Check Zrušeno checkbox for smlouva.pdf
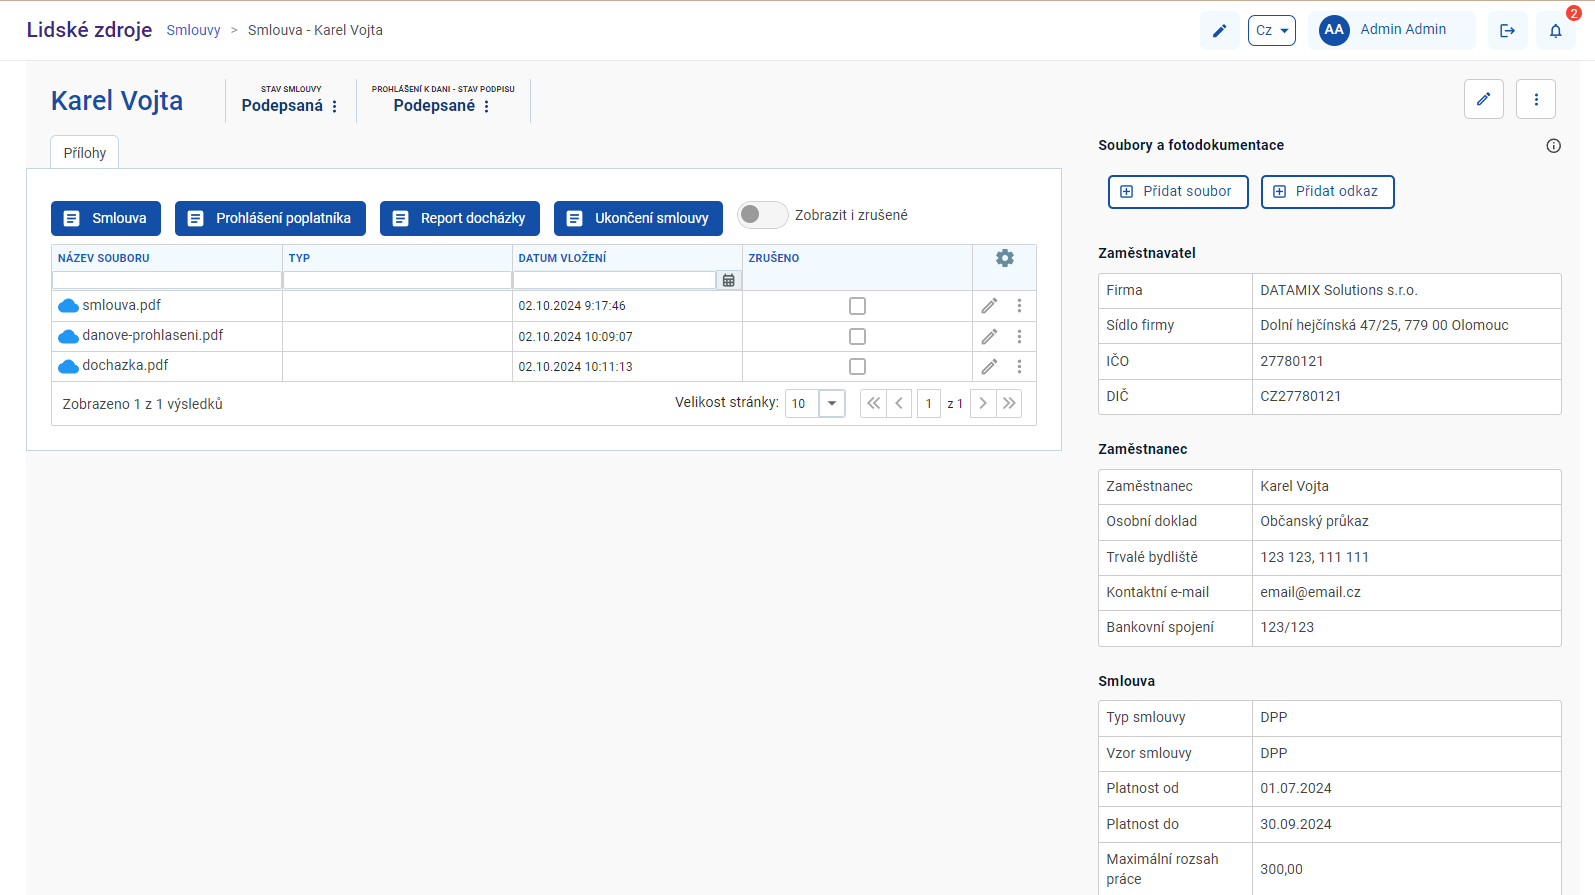This screenshot has height=895, width=1595. pos(857,306)
